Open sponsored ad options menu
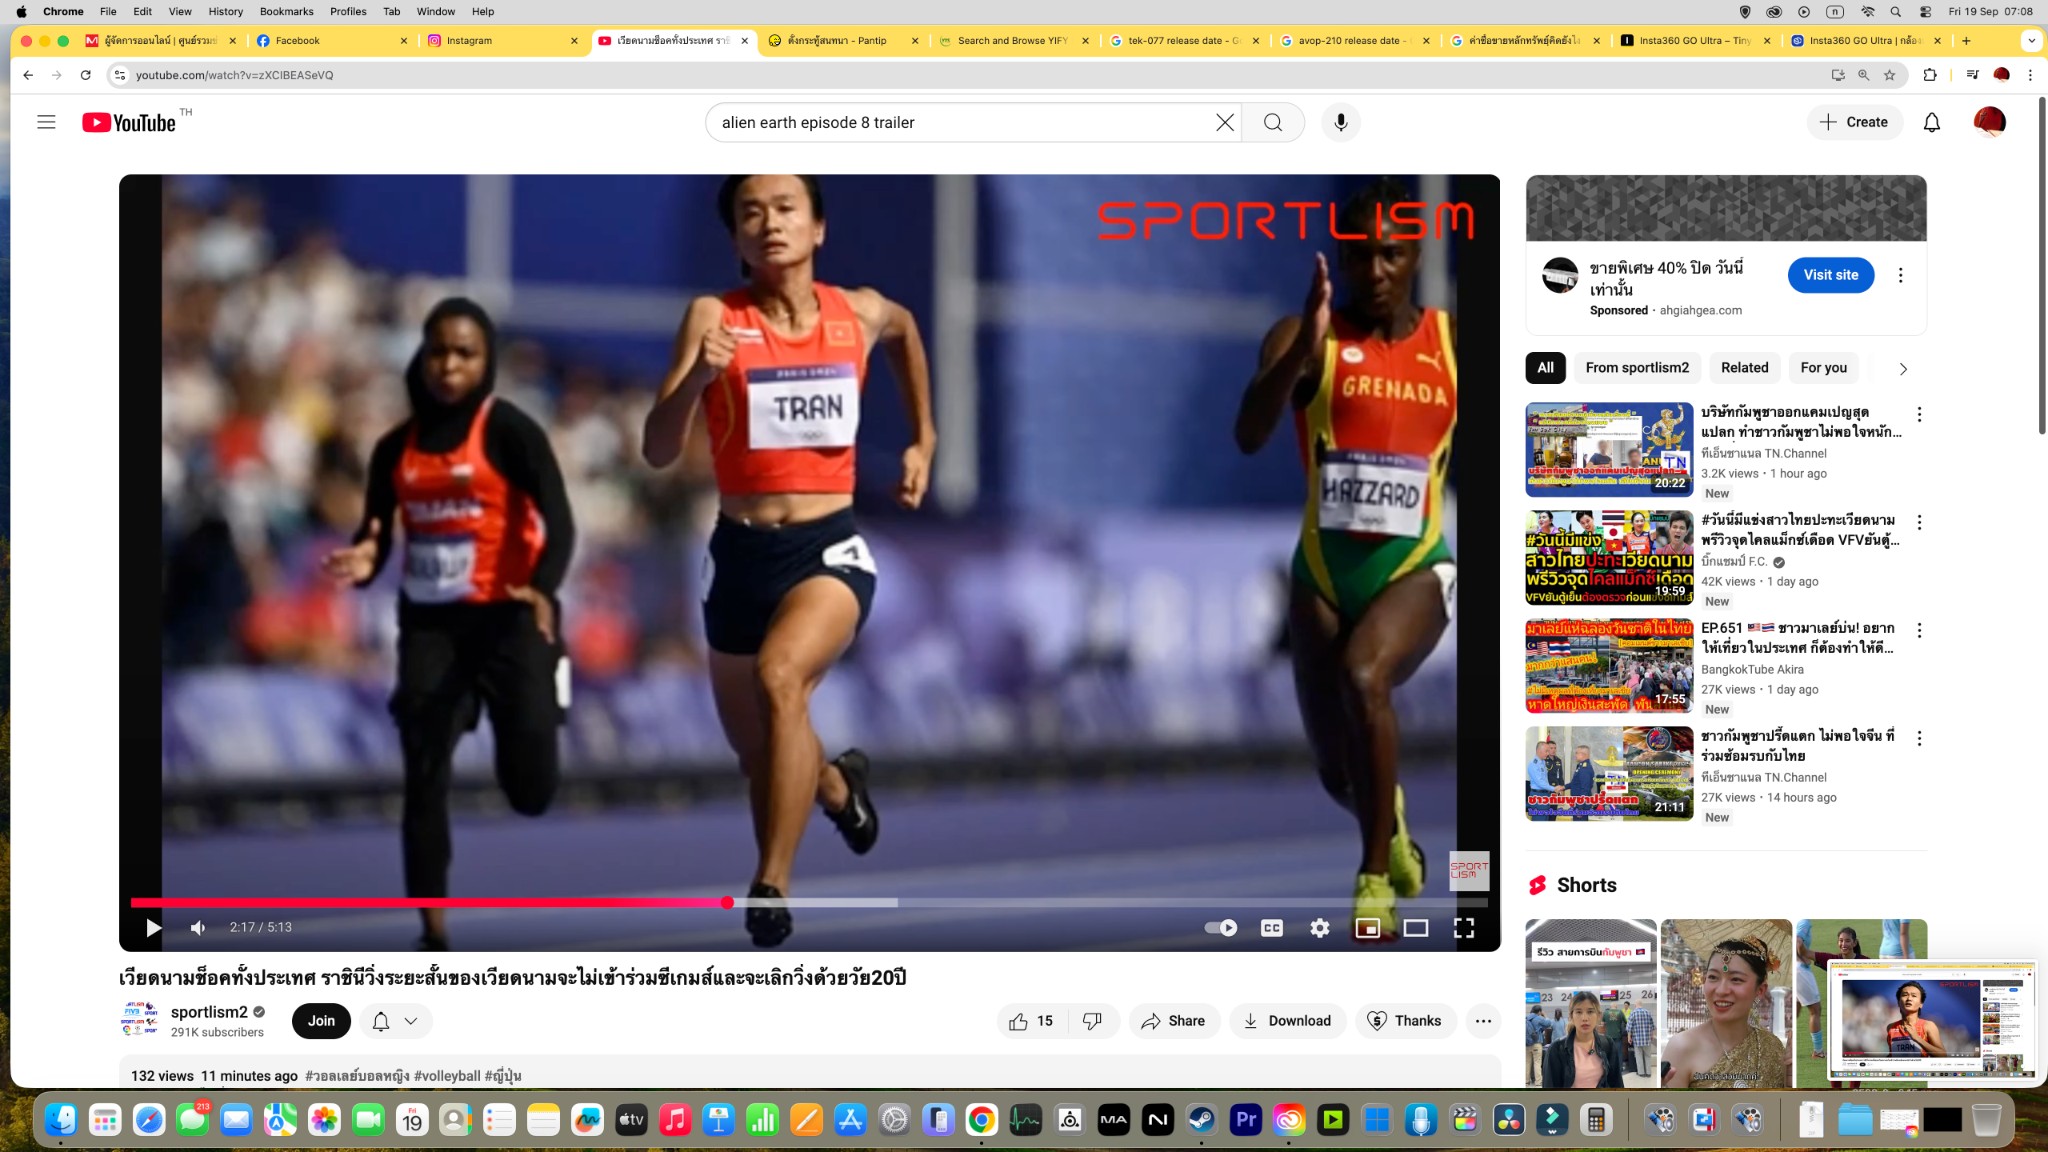2048x1152 pixels. [1900, 275]
